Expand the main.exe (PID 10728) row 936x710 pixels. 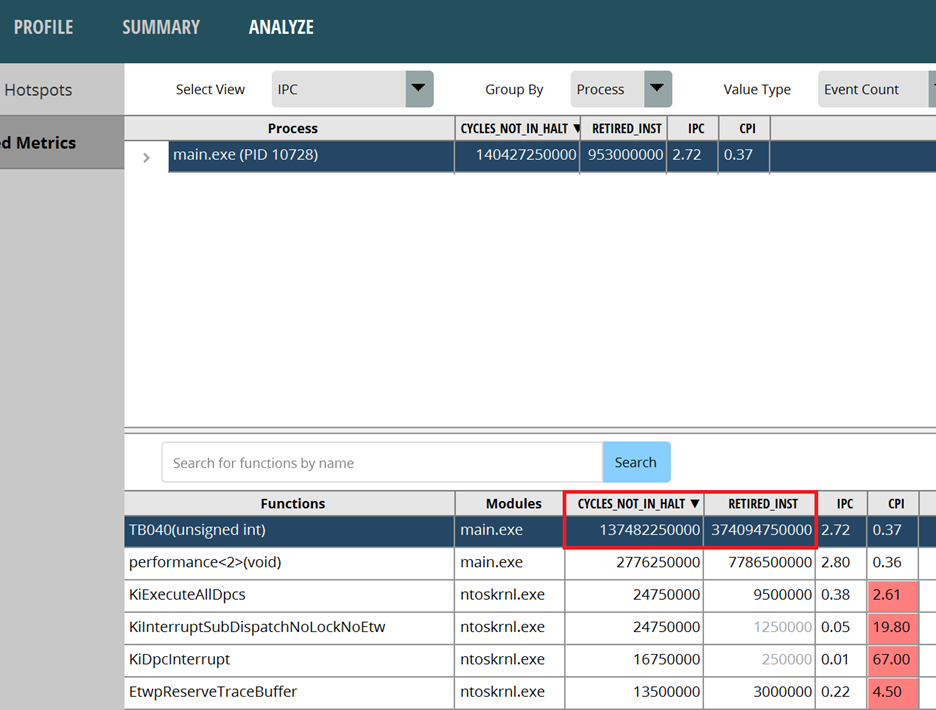click(x=147, y=157)
